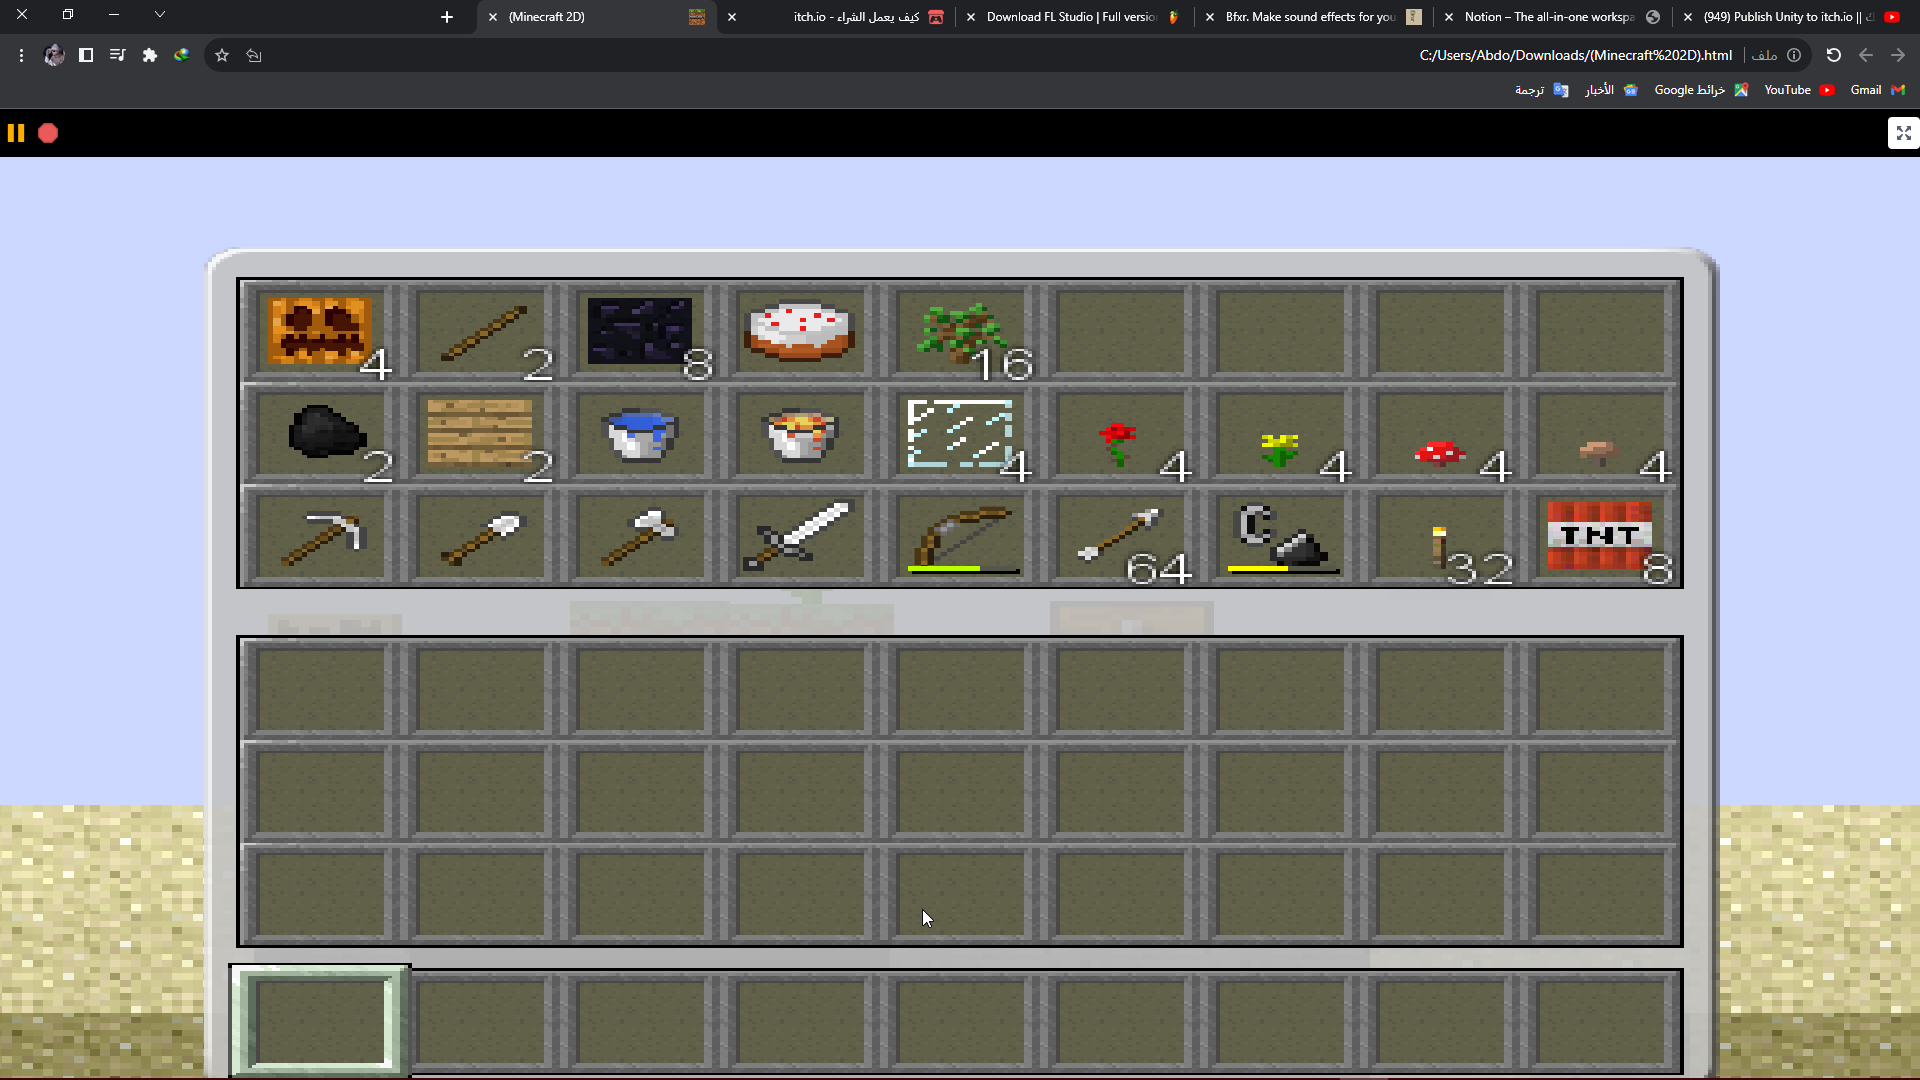The height and width of the screenshot is (1080, 1920).
Task: Select the iron axe tool
Action: [x=640, y=537]
